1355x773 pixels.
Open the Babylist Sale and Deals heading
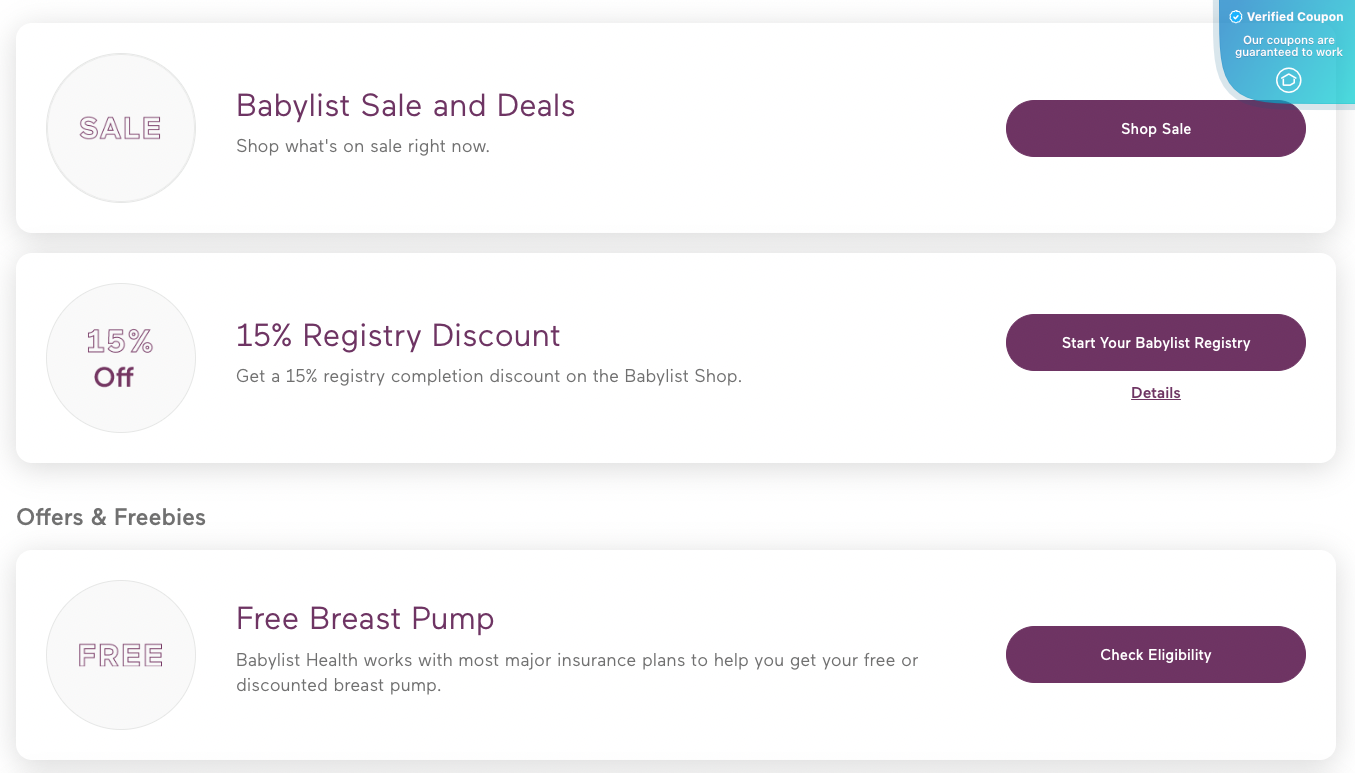[405, 105]
